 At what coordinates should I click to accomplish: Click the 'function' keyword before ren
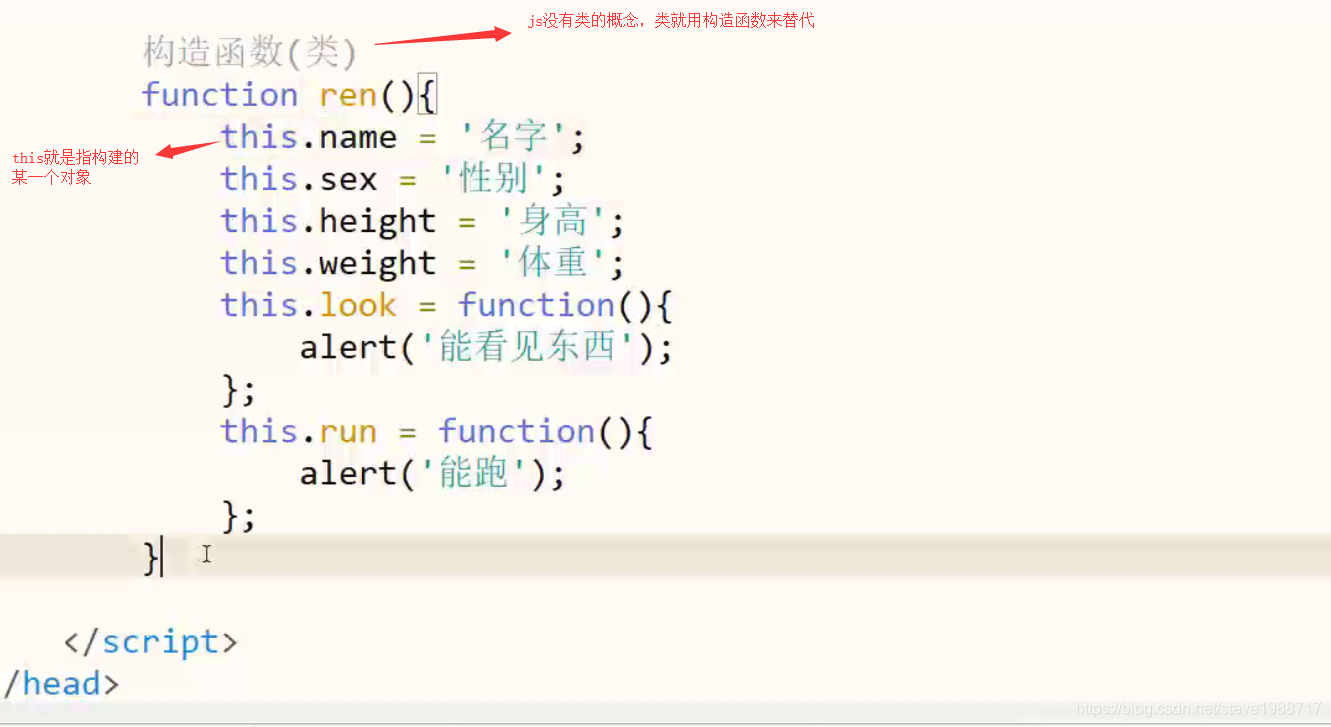click(x=220, y=95)
